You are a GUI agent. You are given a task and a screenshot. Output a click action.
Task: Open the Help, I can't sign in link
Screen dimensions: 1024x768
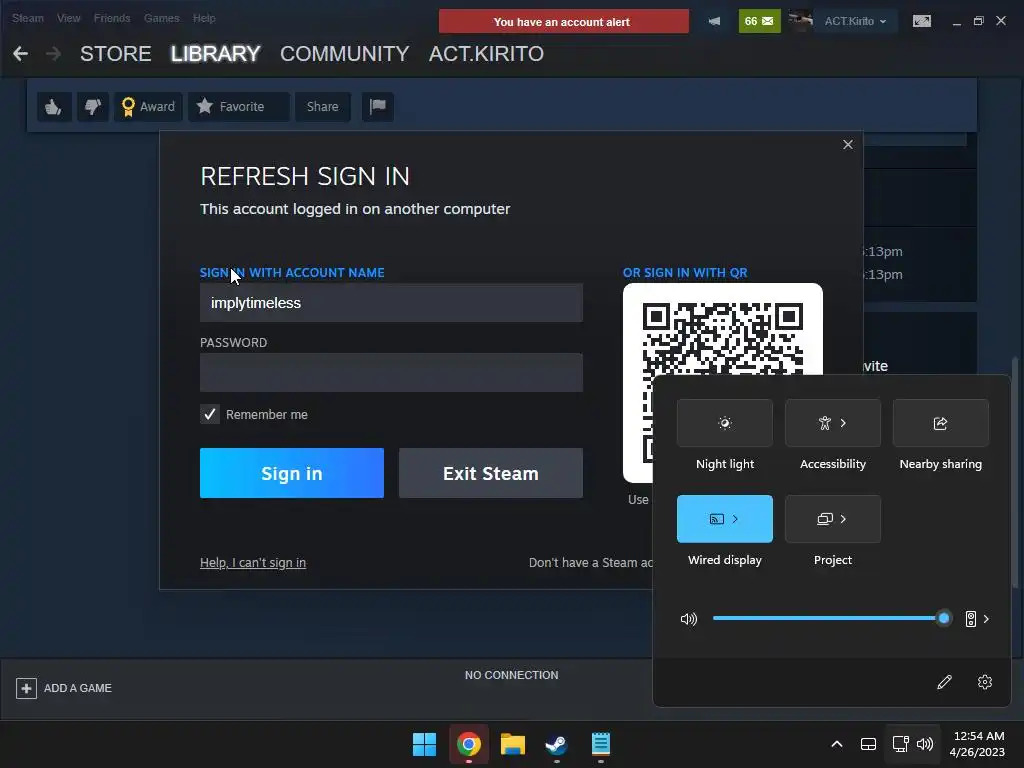(253, 562)
